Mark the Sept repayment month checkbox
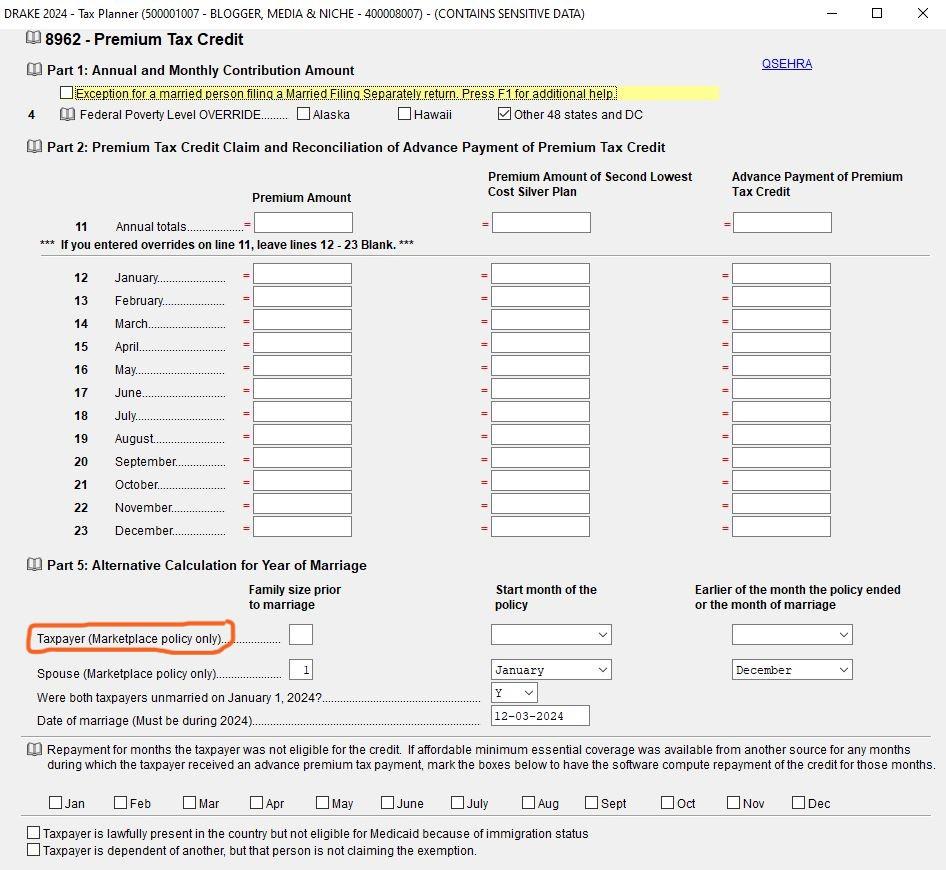 click(x=592, y=802)
